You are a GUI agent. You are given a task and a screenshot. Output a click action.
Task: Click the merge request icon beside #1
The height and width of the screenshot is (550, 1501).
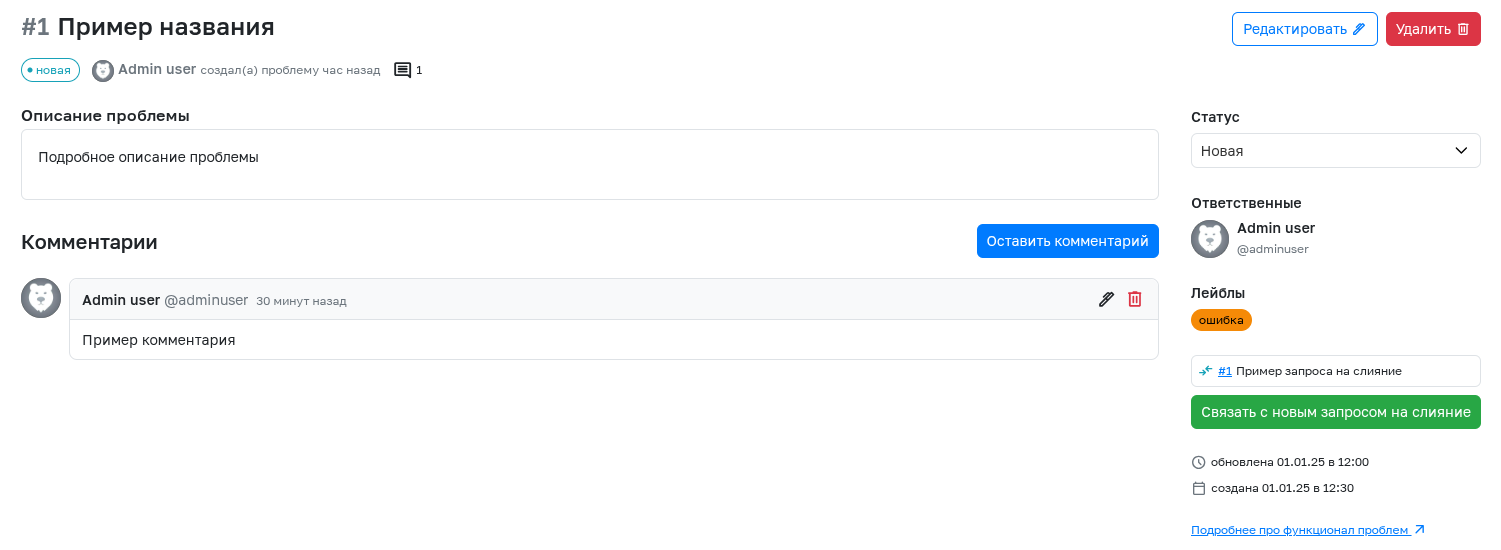[1206, 370]
